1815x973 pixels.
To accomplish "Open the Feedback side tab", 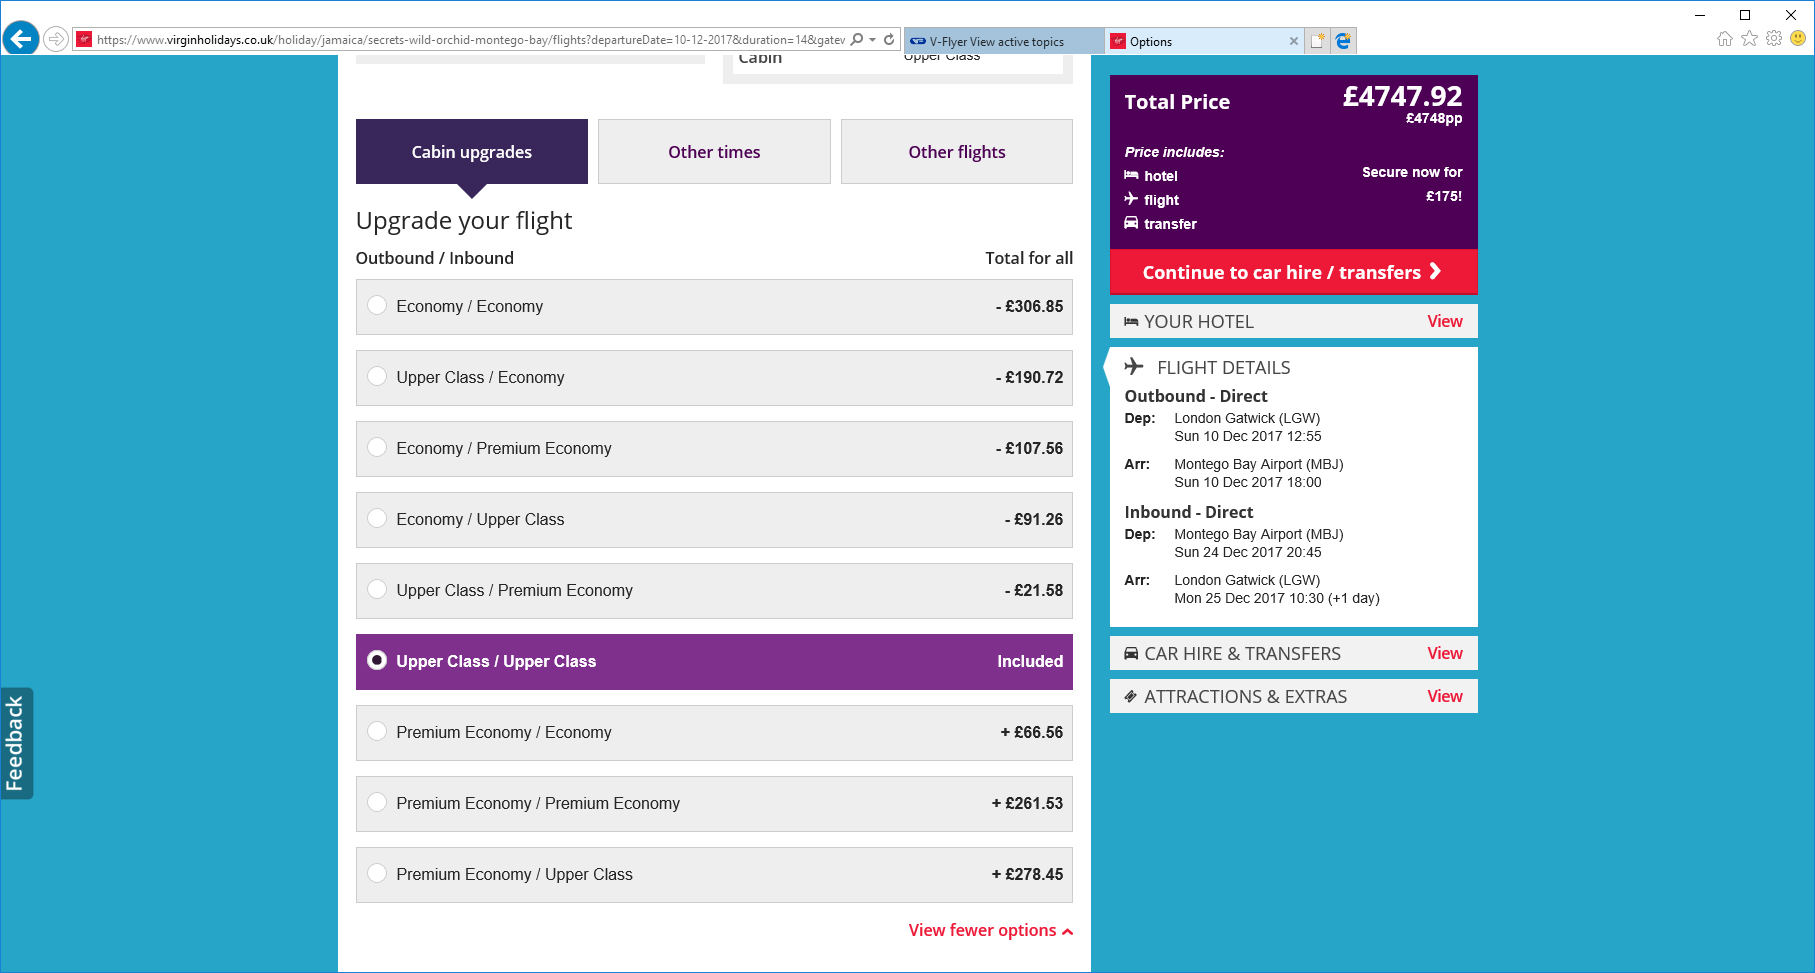I will [x=16, y=743].
